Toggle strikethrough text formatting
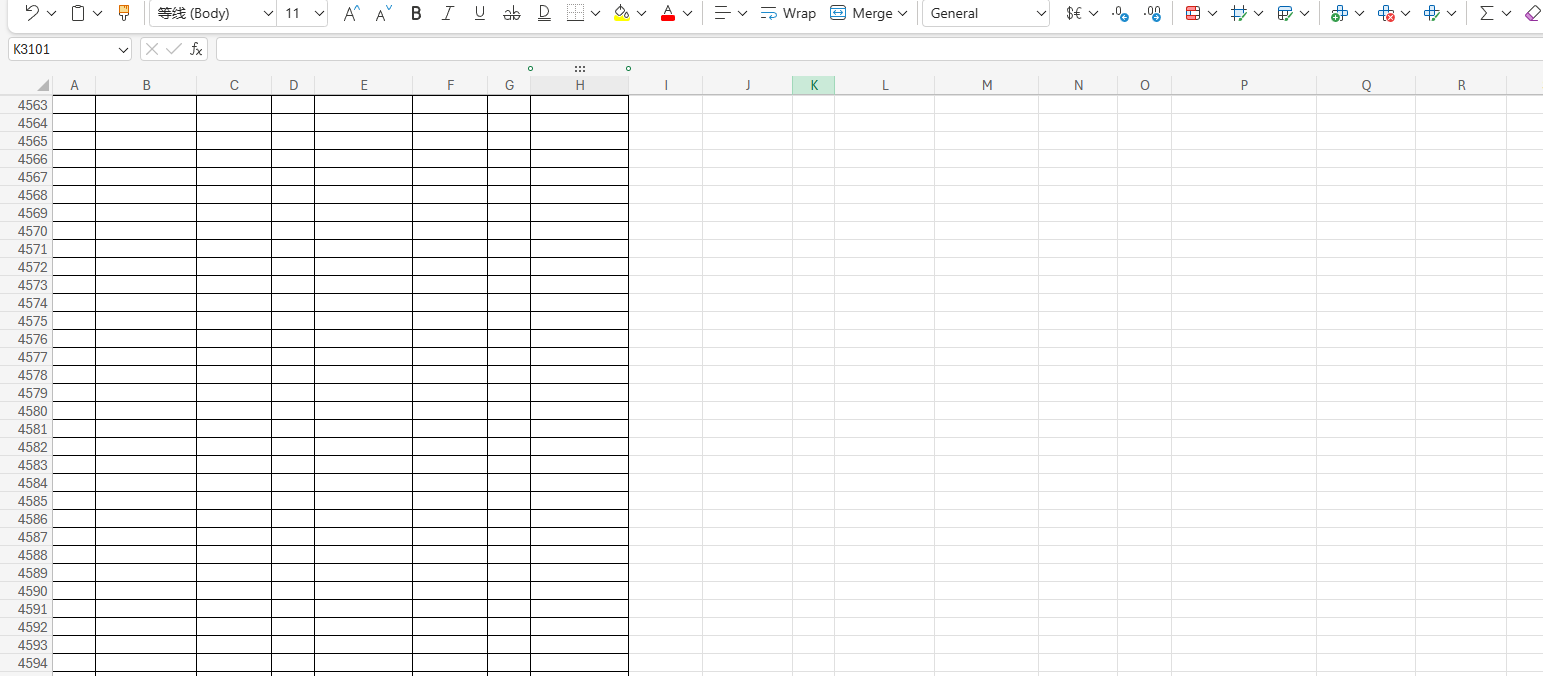The height and width of the screenshot is (676, 1543). click(x=511, y=13)
